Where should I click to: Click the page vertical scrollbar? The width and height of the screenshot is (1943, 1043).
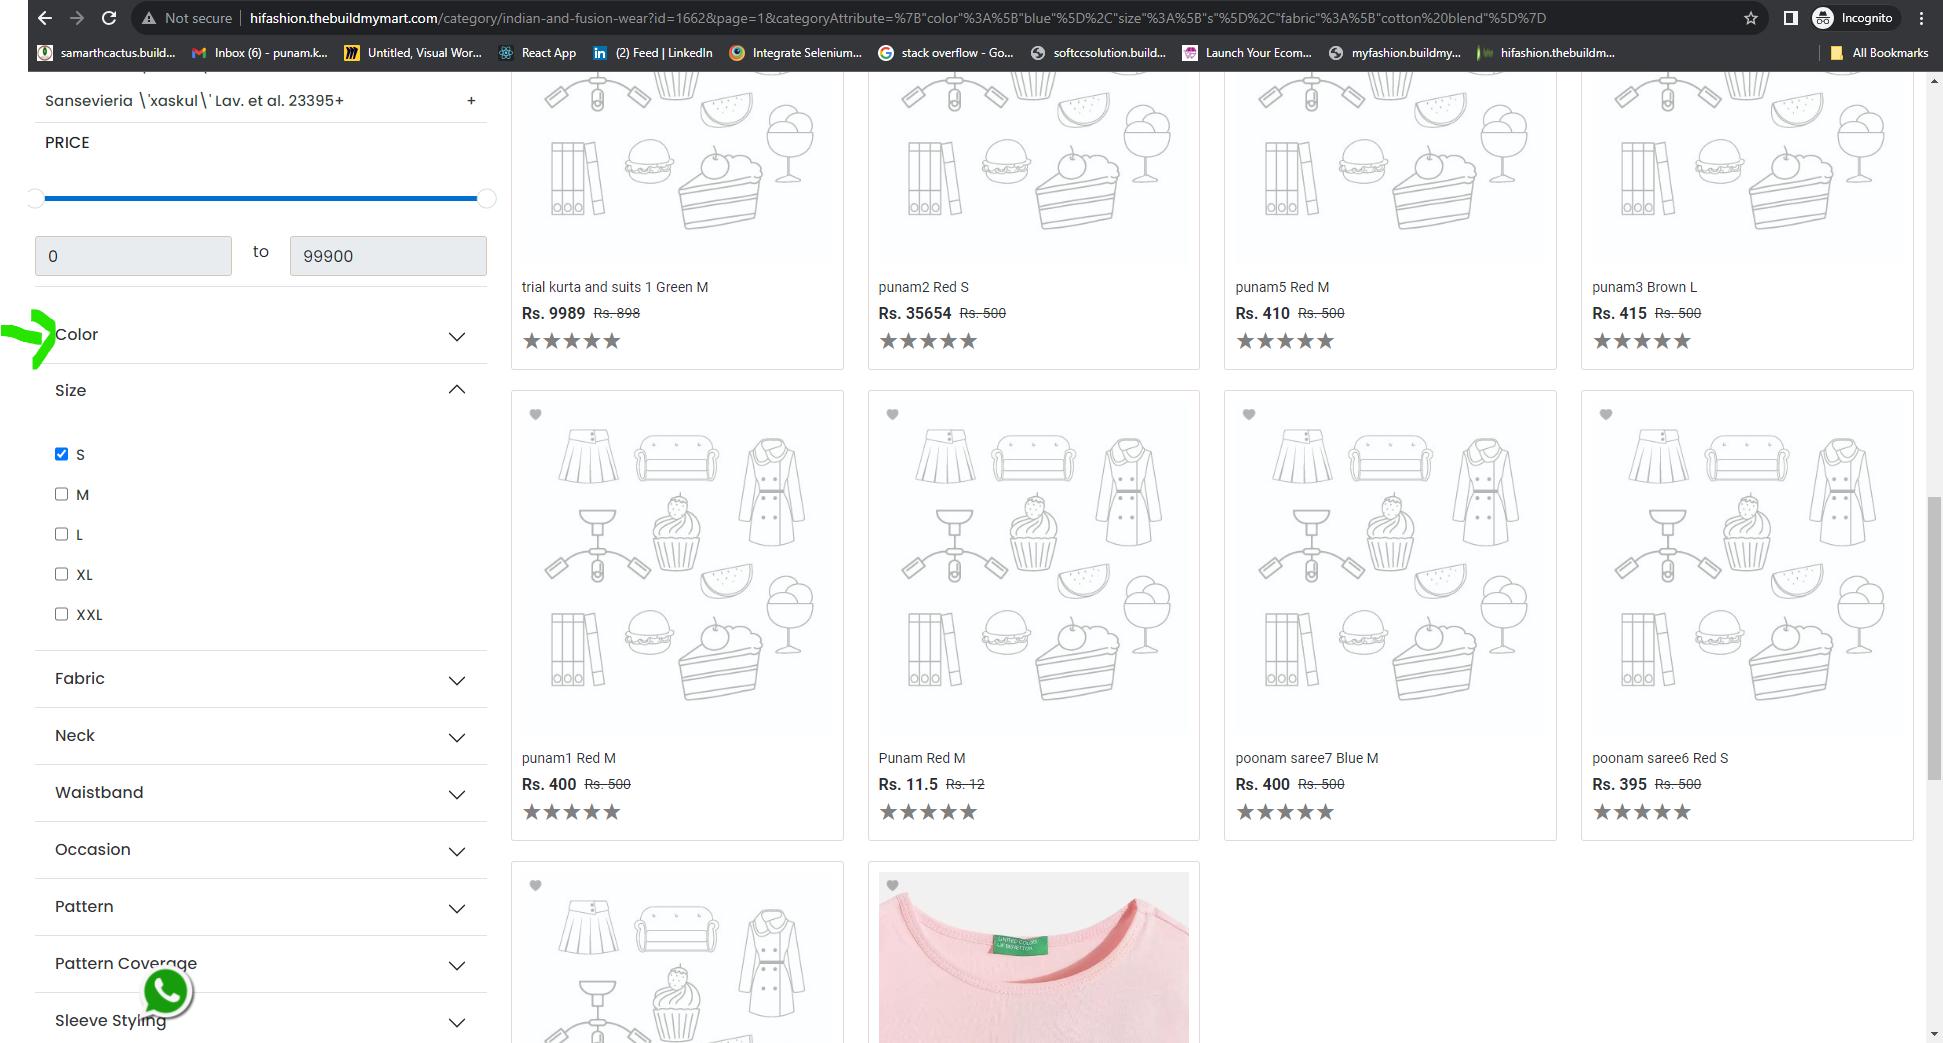click(x=1935, y=636)
